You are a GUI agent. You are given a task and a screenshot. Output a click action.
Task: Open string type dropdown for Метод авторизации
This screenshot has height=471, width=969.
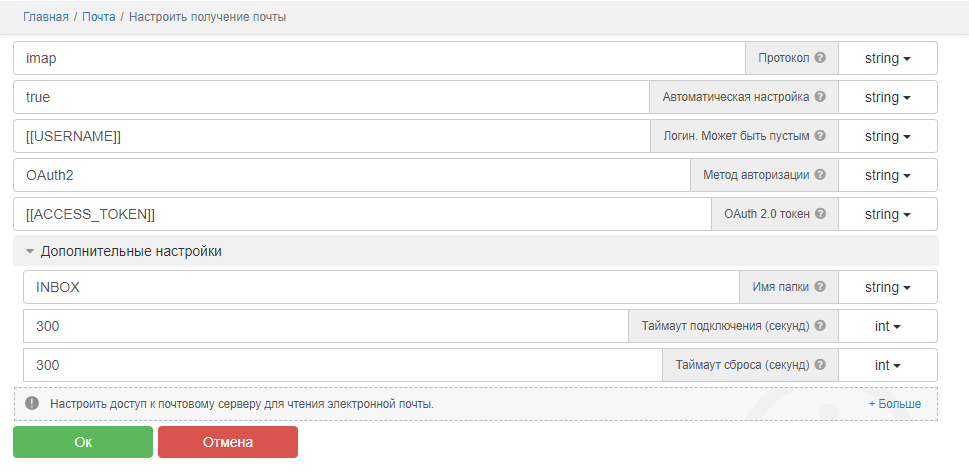click(887, 175)
